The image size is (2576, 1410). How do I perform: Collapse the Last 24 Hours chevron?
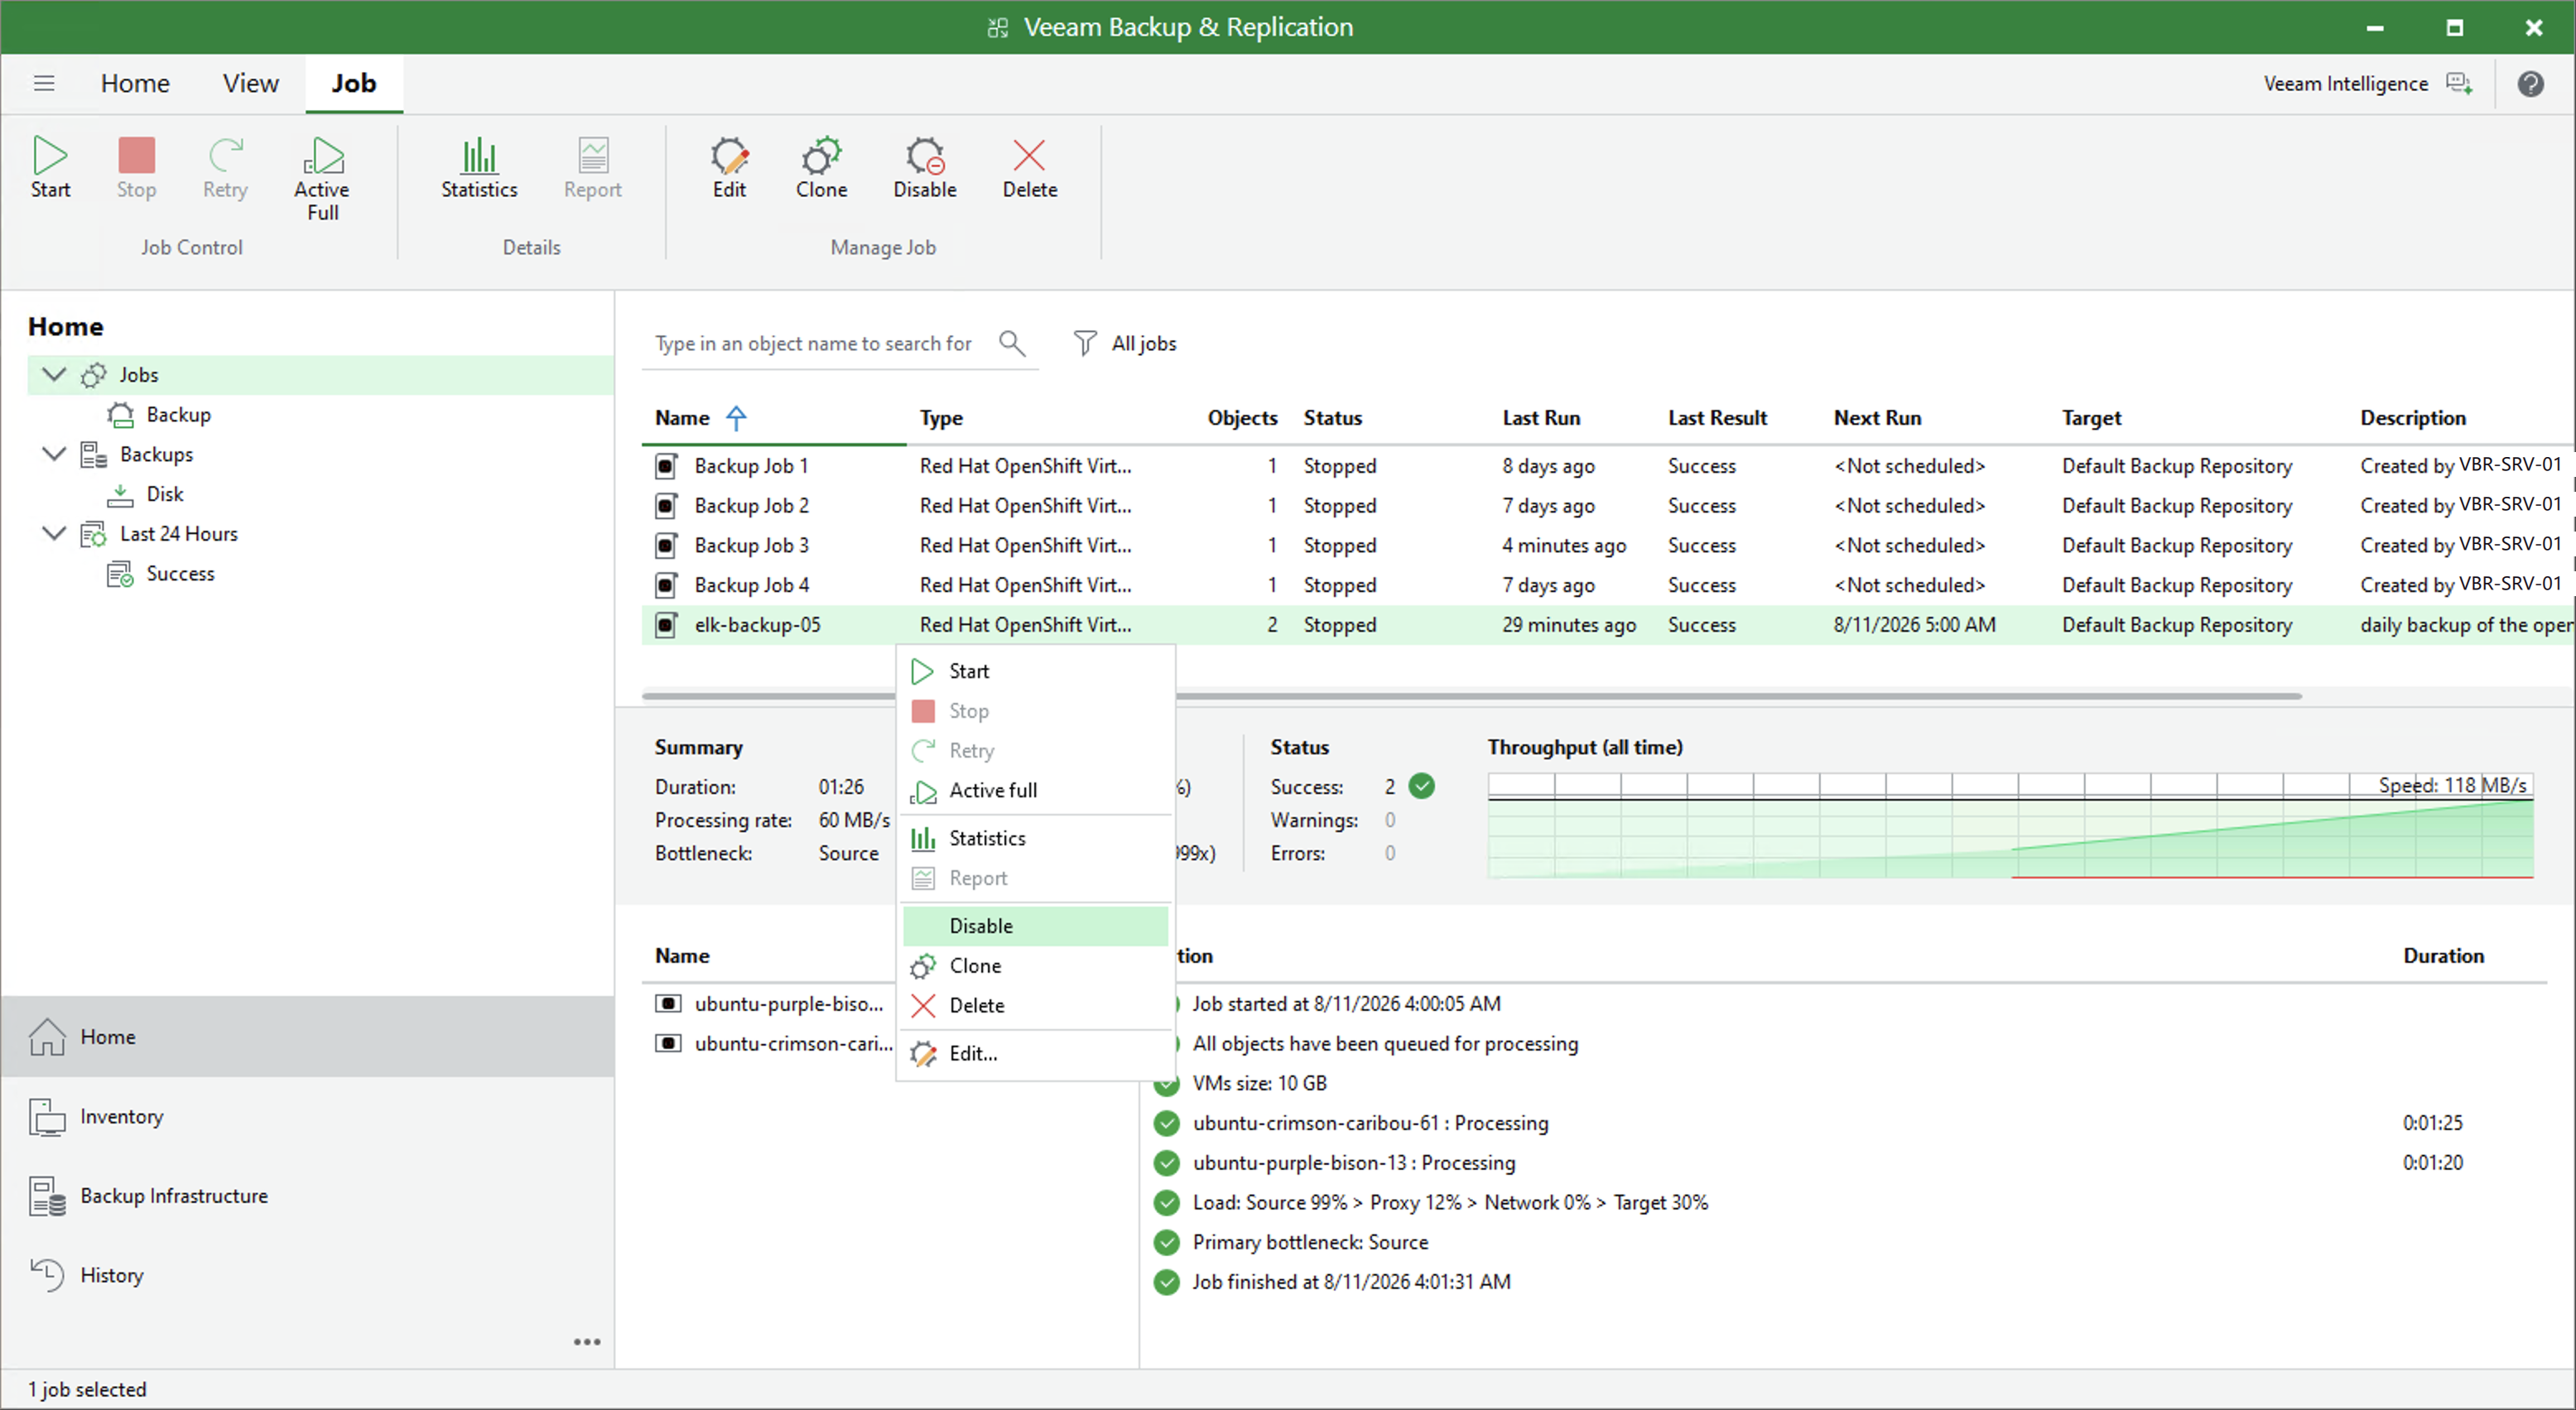coord(54,533)
